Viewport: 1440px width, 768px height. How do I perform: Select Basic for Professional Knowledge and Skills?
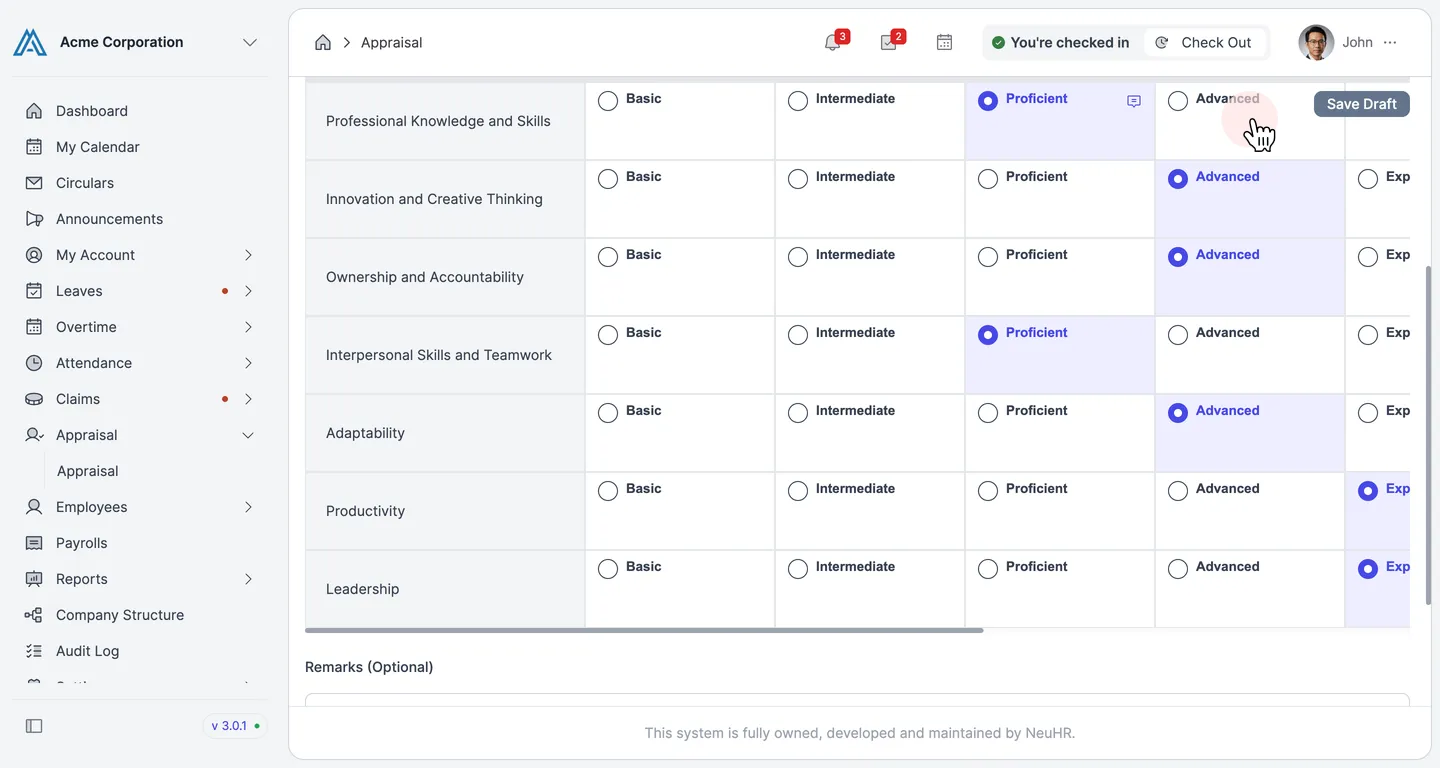tap(608, 101)
